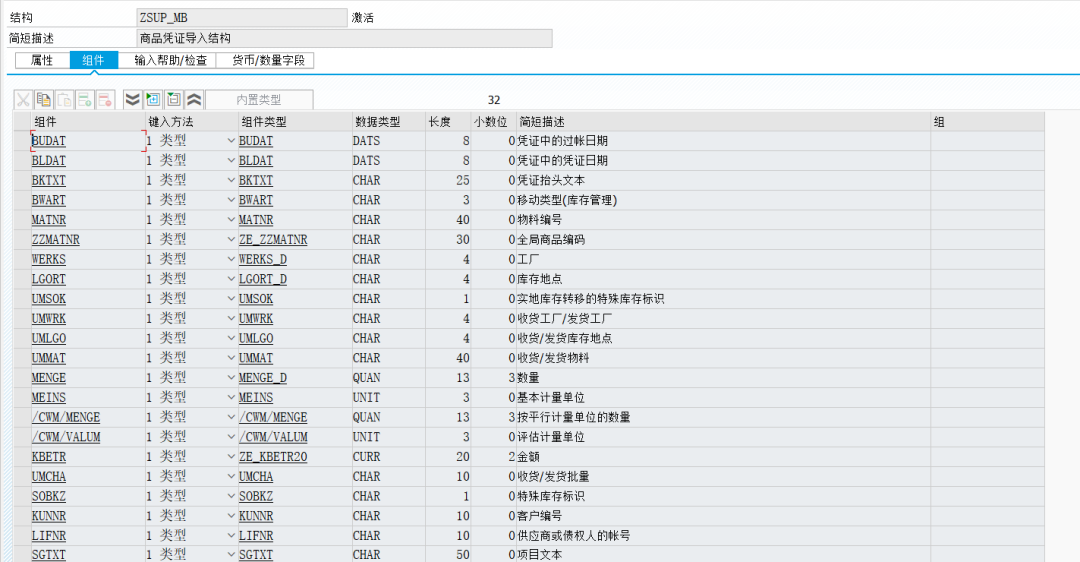Screen dimensions: 1080x562
Task: Open the MENGE_D component type link
Action: point(262,377)
